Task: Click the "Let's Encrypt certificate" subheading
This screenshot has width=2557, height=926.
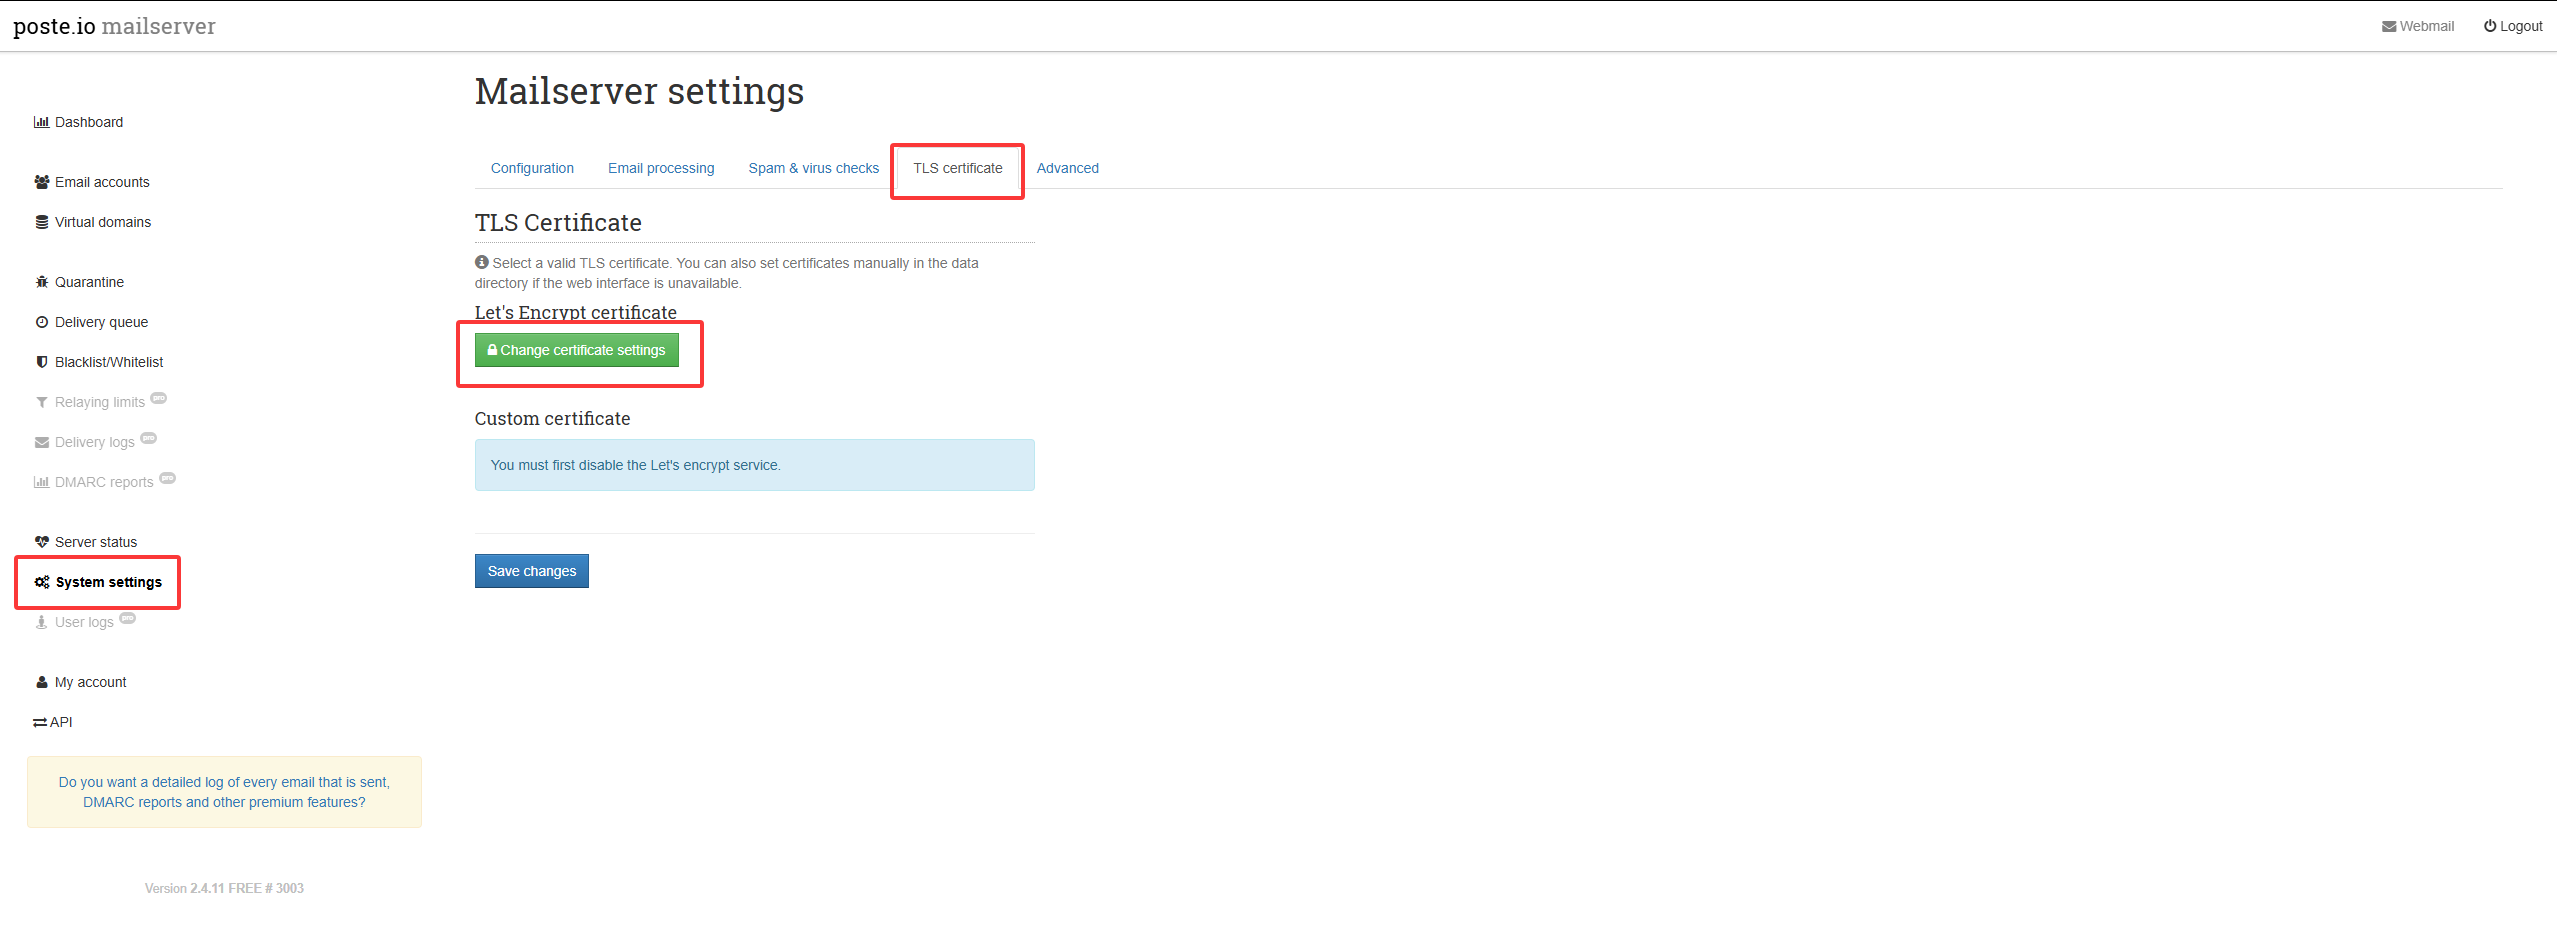Action: click(x=576, y=312)
